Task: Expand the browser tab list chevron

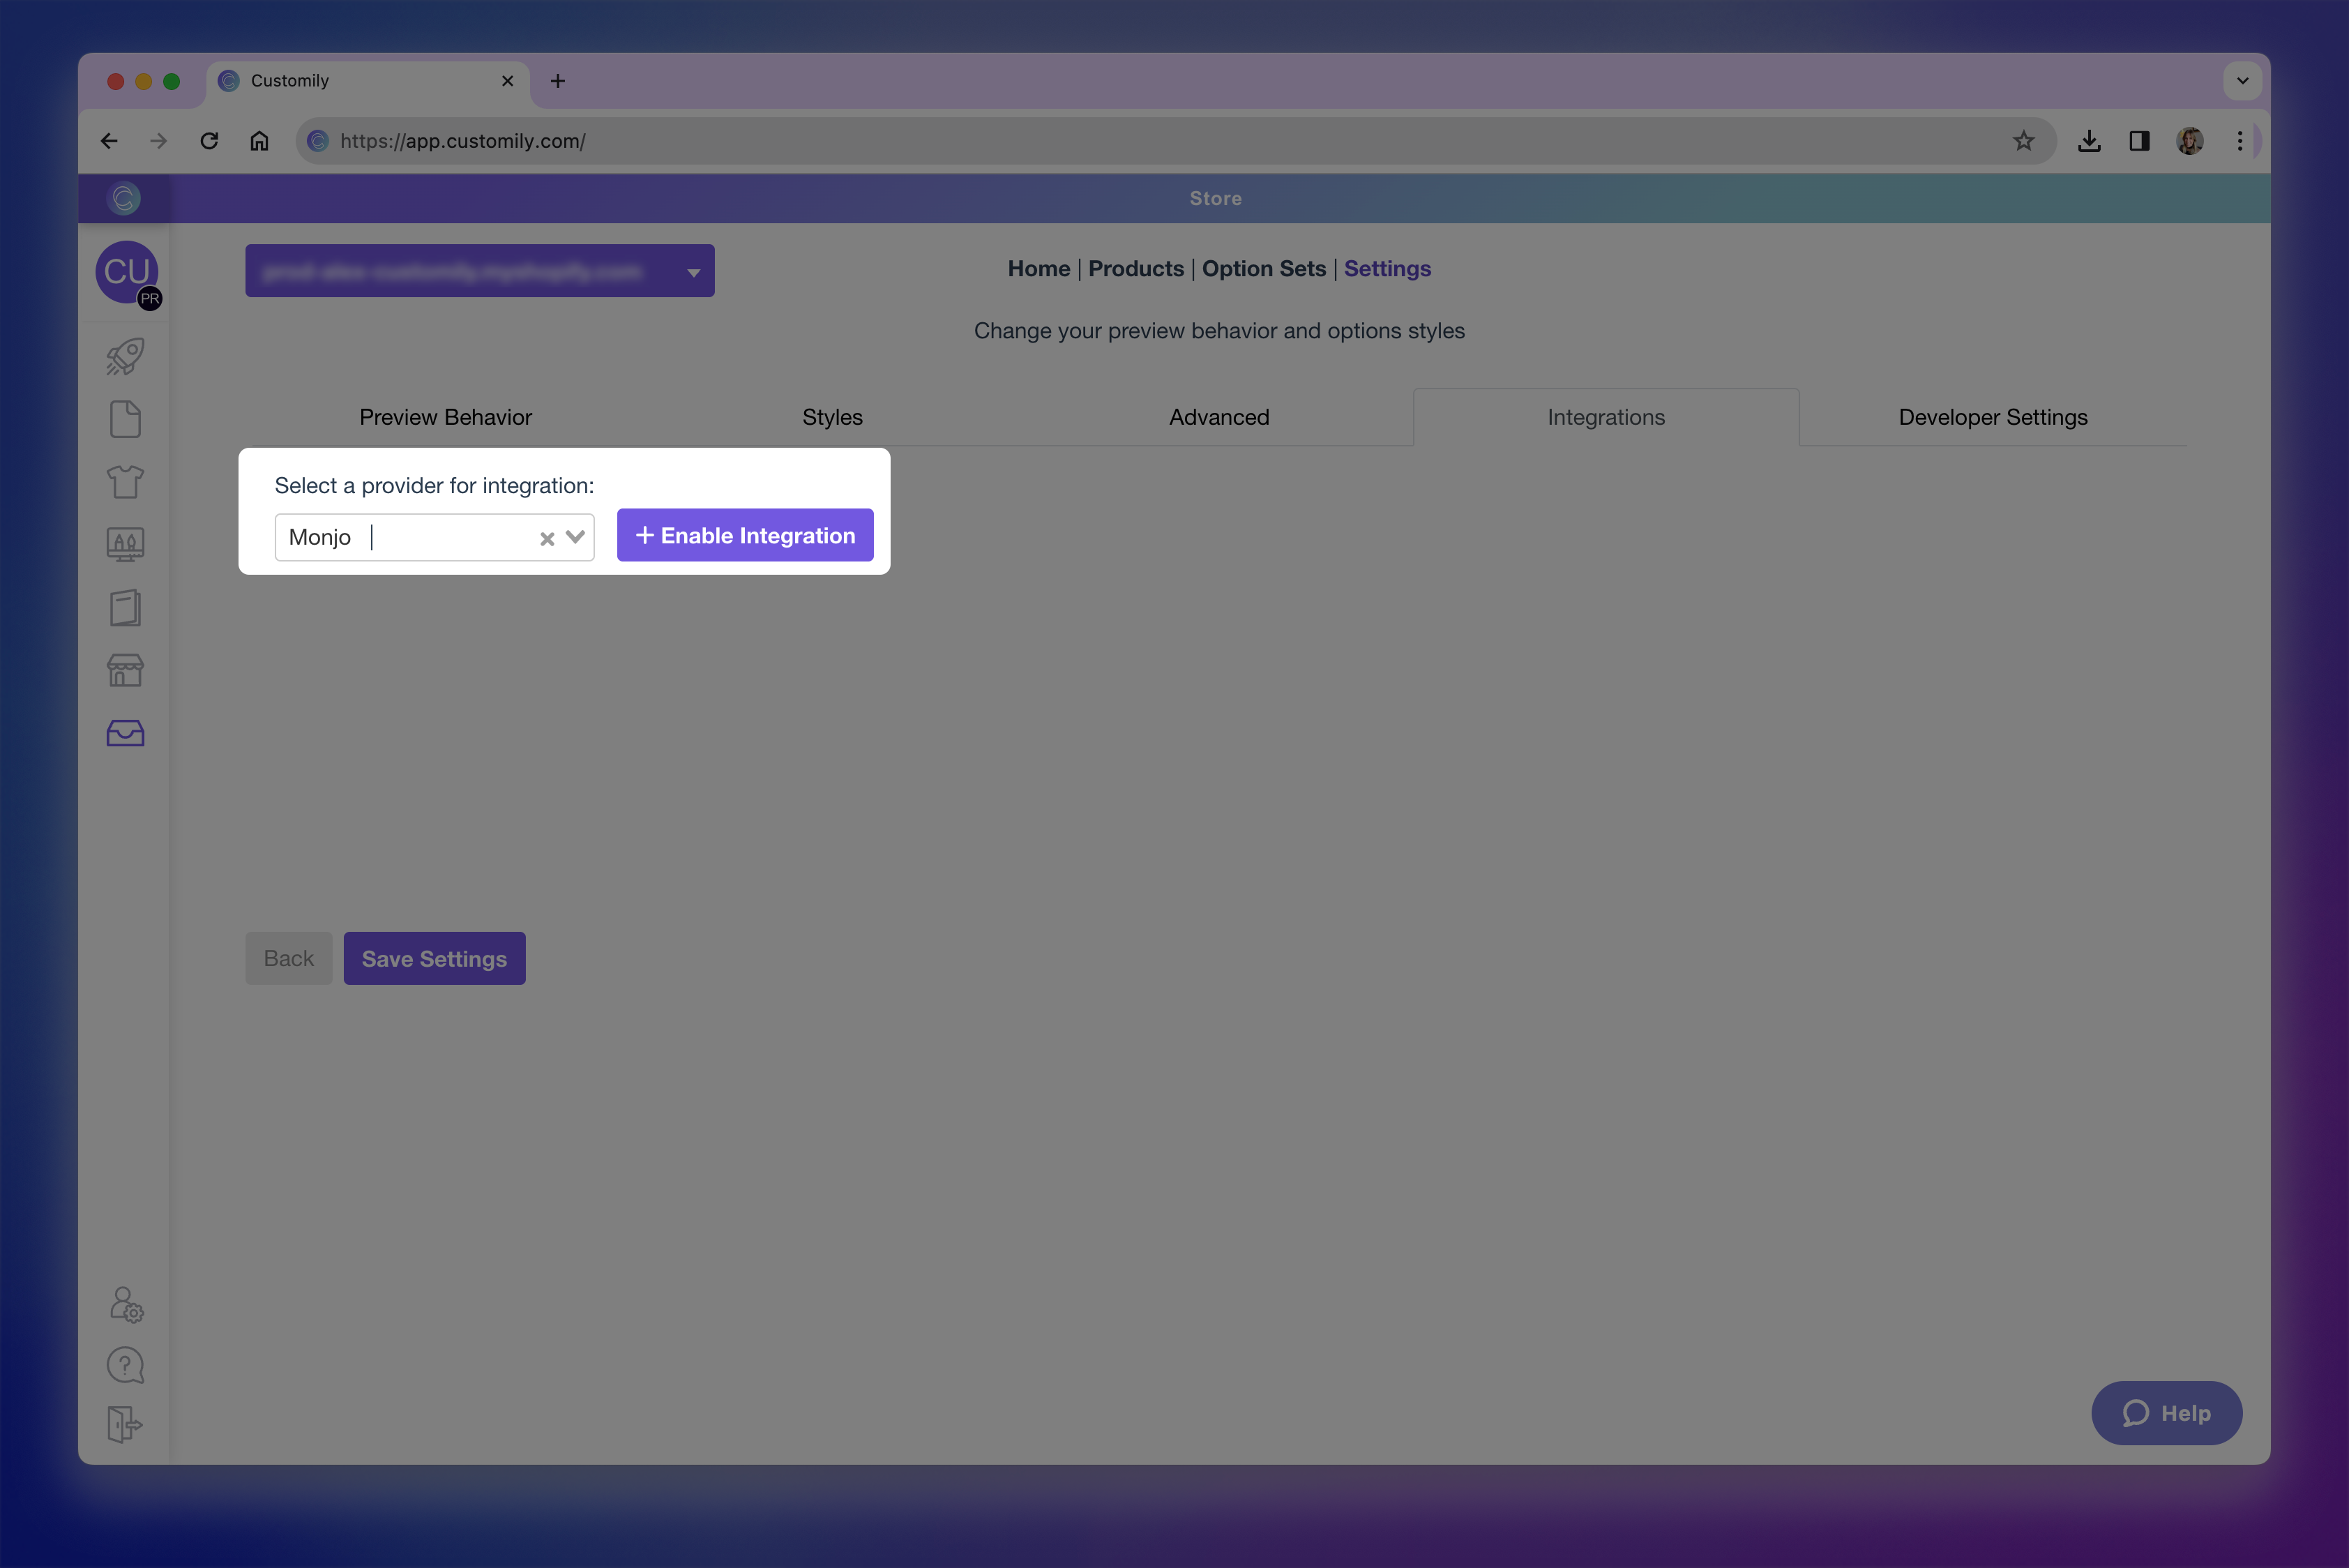Action: pyautogui.click(x=2242, y=81)
